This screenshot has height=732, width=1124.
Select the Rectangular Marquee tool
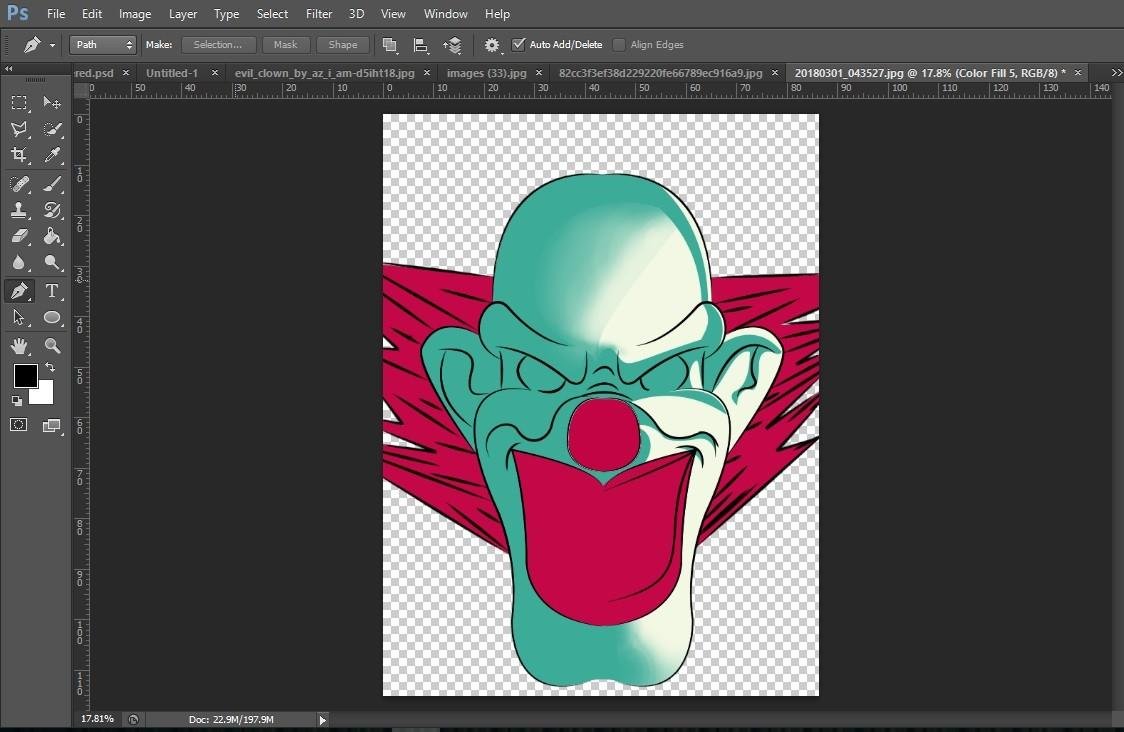tap(19, 103)
